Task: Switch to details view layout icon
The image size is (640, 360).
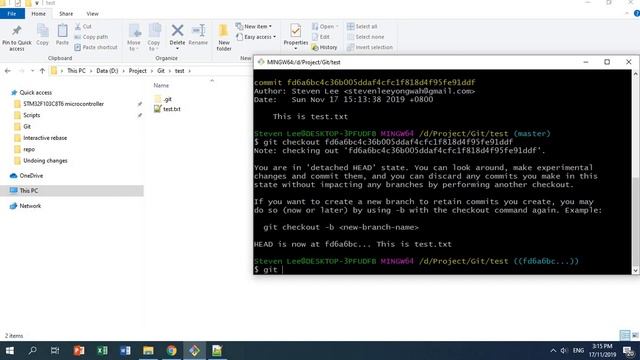Action: (624, 336)
